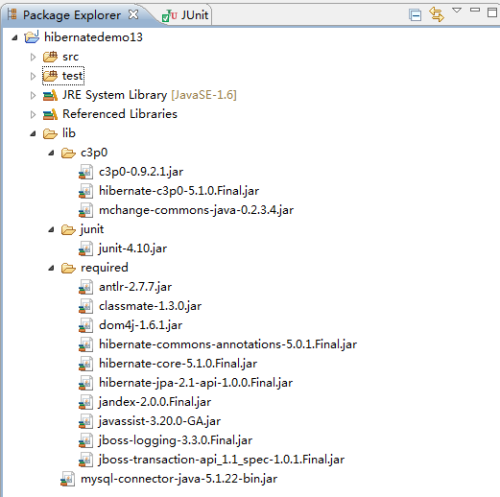Select classmate-1.3.0.jar file name
Viewport: 500px width, 497px height.
pyautogui.click(x=150, y=306)
